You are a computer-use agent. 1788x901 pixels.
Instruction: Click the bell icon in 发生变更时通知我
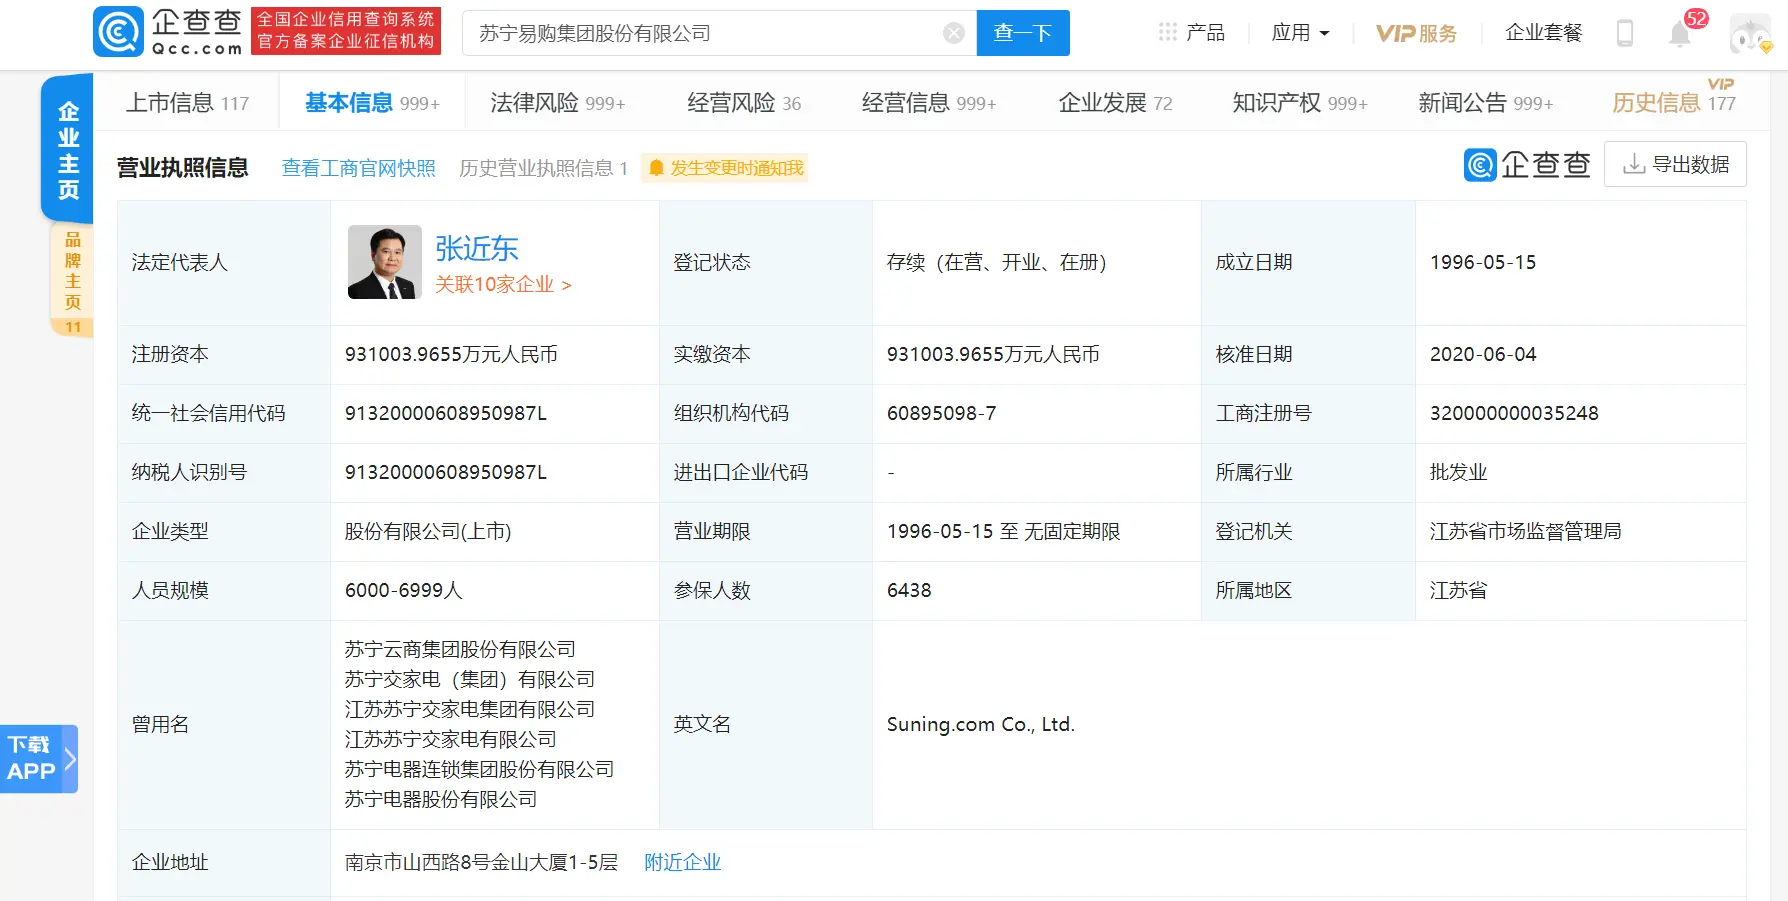[x=656, y=168]
